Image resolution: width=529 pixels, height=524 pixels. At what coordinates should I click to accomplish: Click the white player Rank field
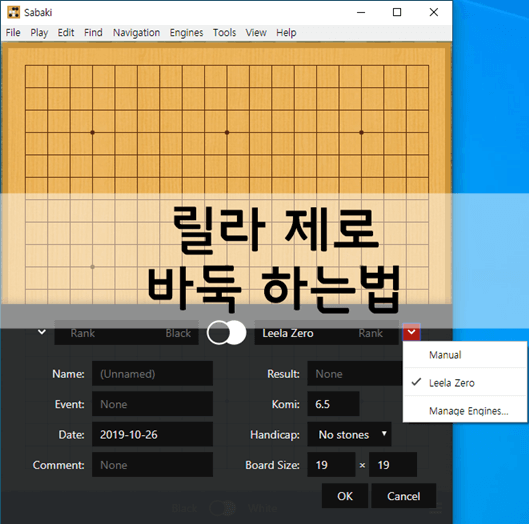[x=371, y=333]
